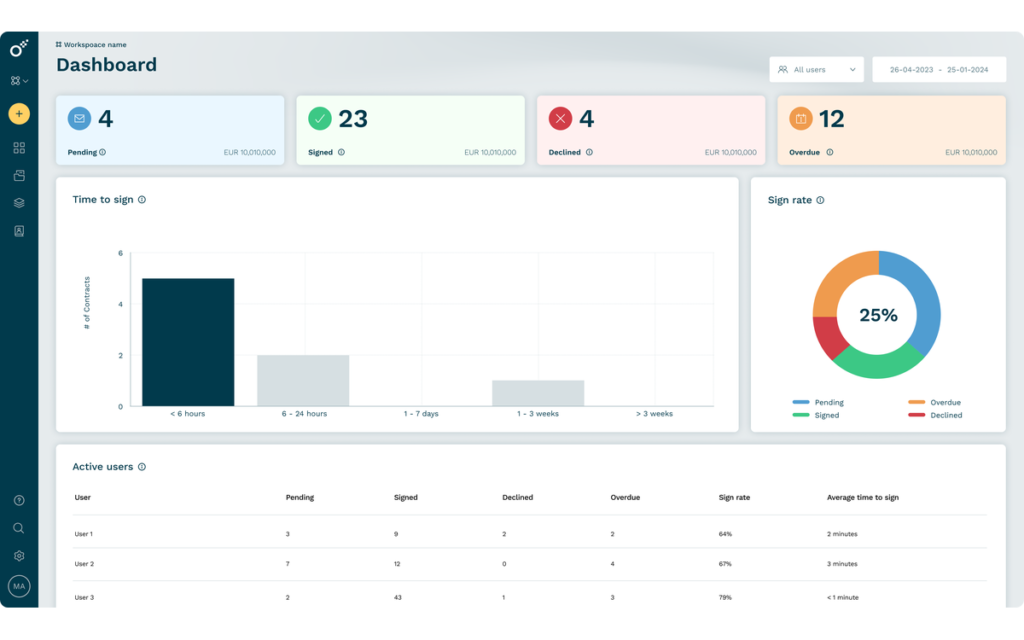The width and height of the screenshot is (1024, 640).
Task: Click the yellow plus create button
Action: tap(19, 114)
